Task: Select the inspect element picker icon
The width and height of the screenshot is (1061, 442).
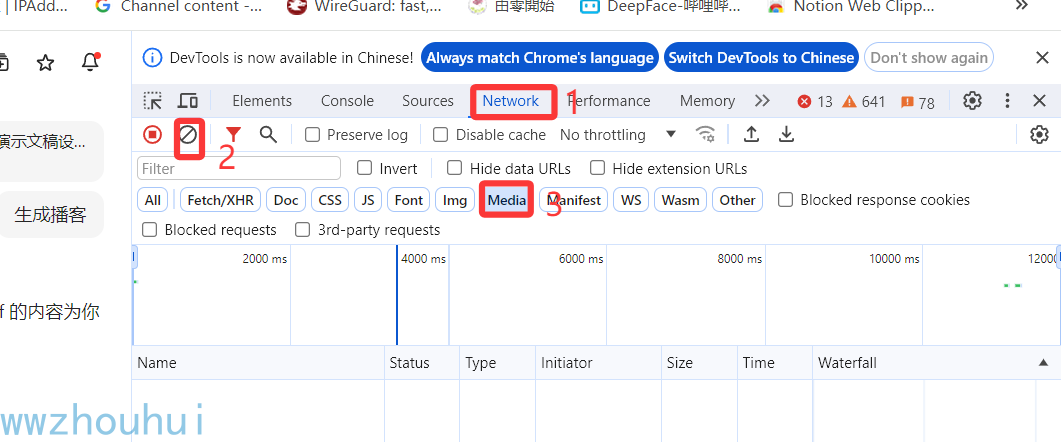Action: click(153, 101)
